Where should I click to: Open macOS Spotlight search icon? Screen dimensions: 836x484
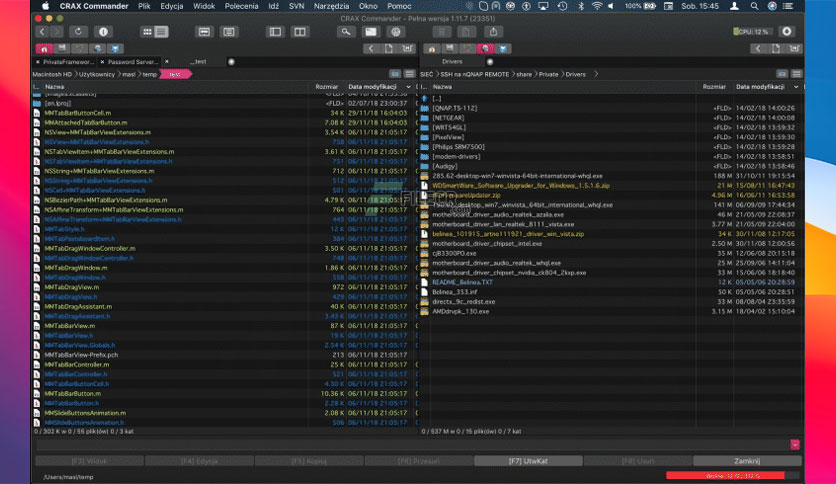754,6
